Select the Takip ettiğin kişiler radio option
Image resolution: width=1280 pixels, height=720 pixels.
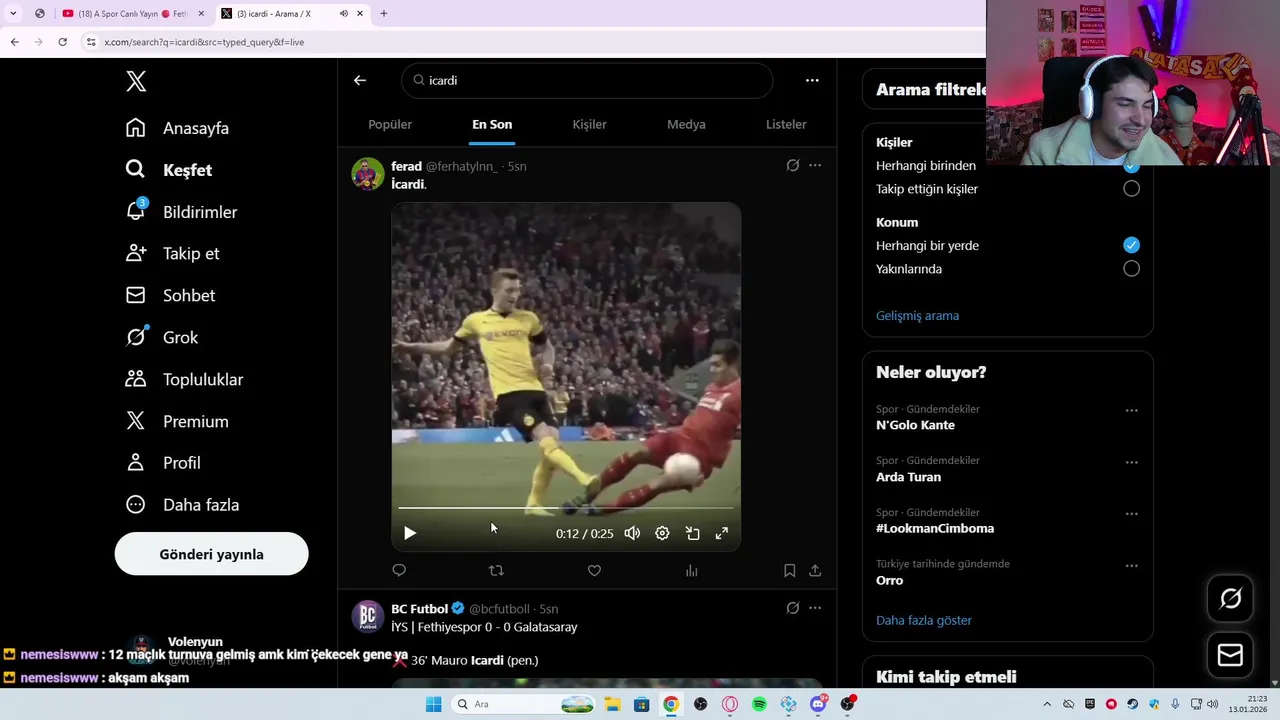tap(1131, 188)
